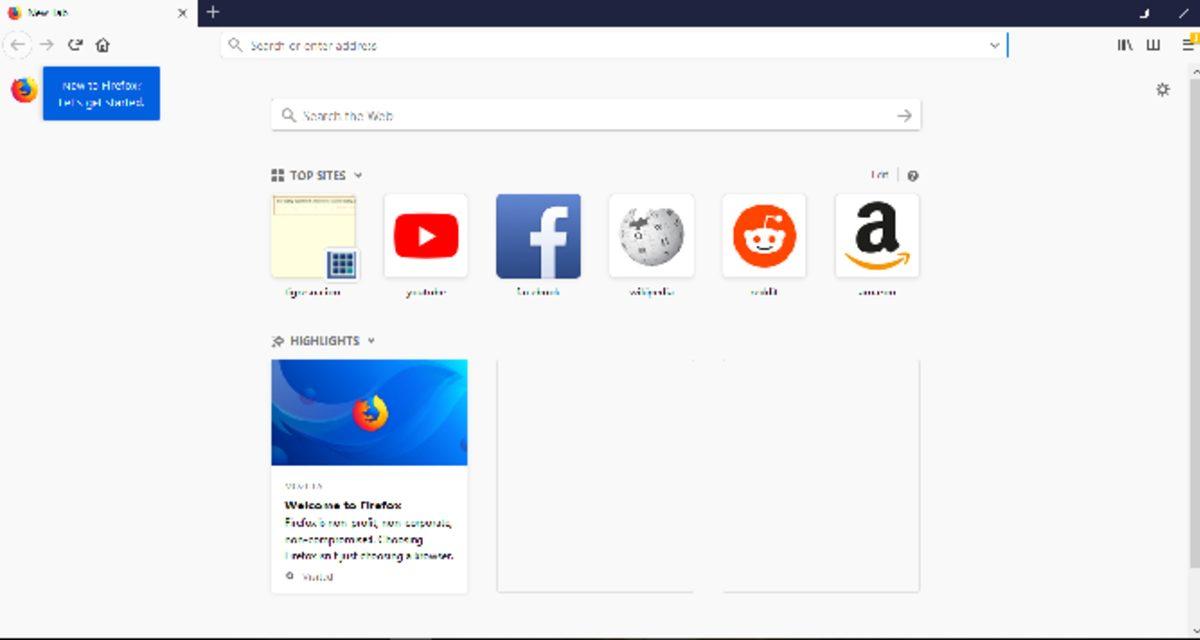The height and width of the screenshot is (640, 1200).
Task: Click the Back navigation arrow
Action: pyautogui.click(x=18, y=45)
